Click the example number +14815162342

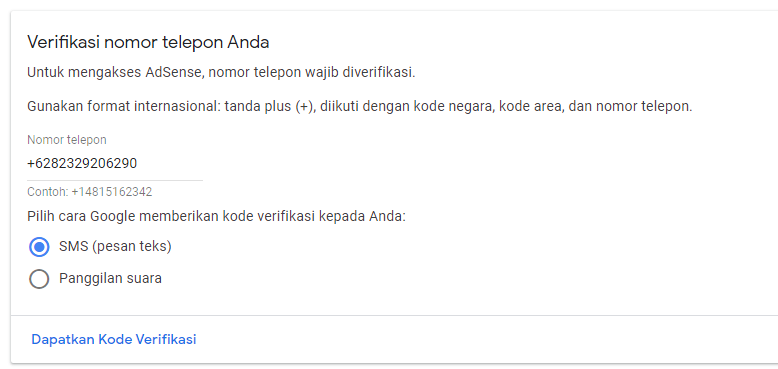point(112,192)
